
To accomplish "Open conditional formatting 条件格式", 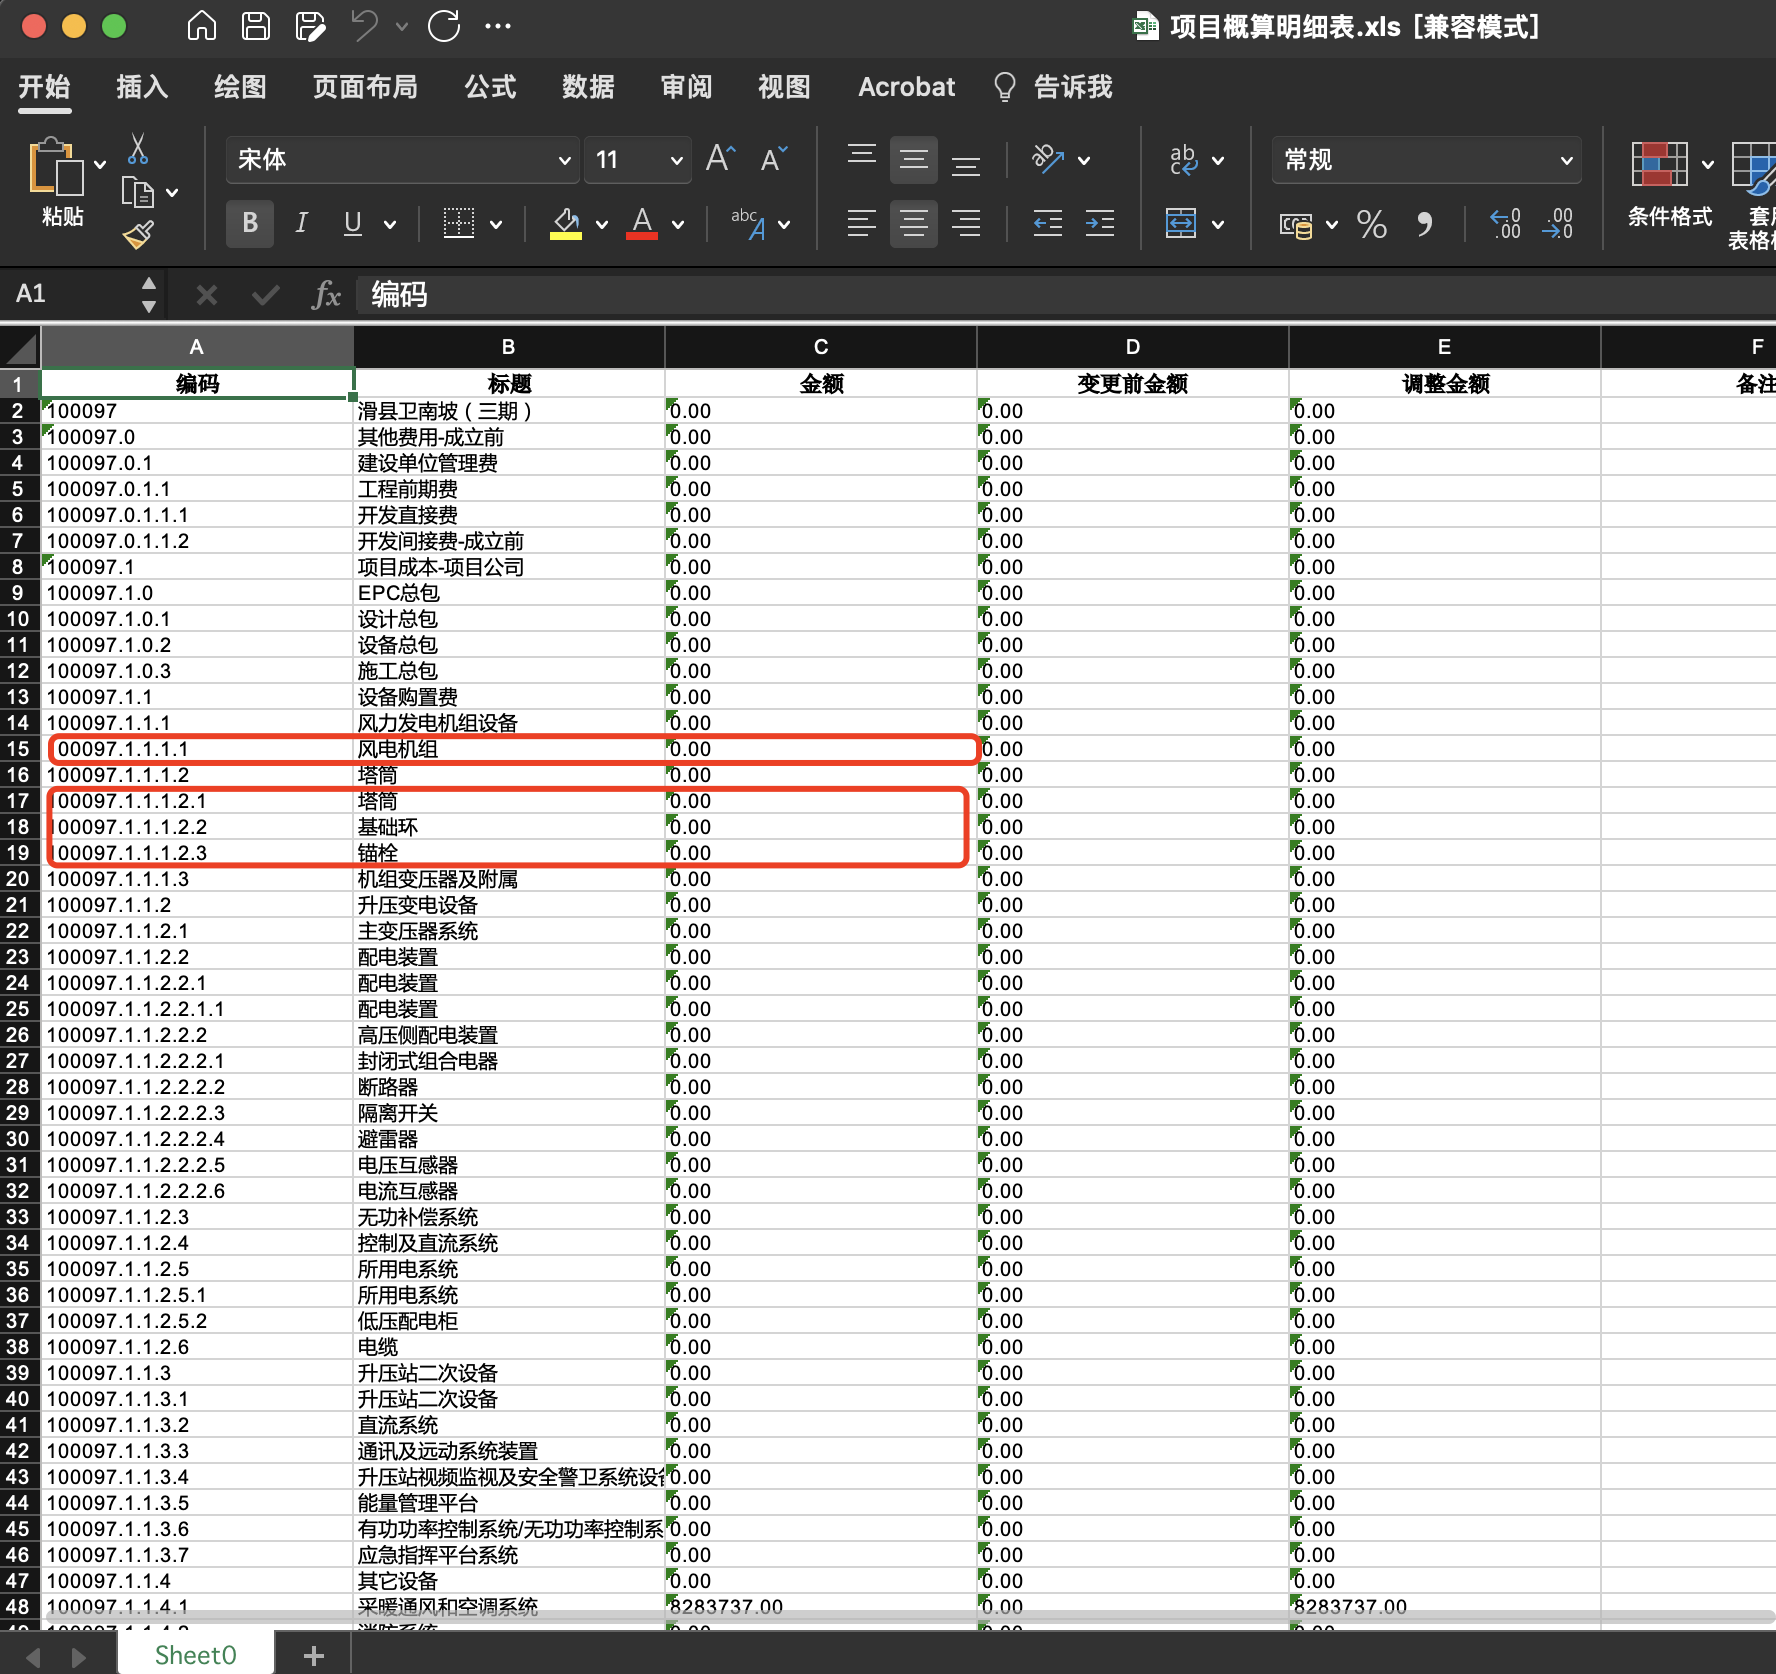I will [1669, 185].
